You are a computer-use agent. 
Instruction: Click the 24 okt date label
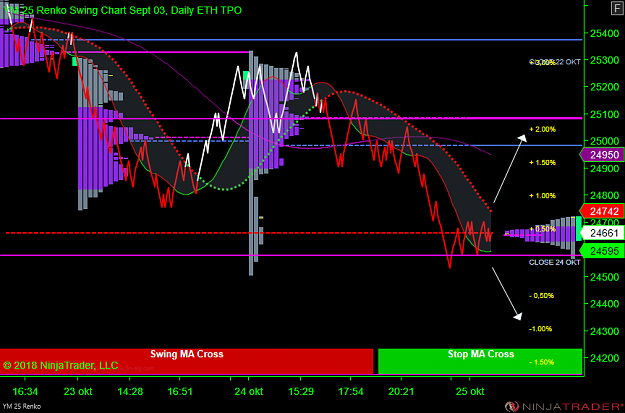coord(249,391)
